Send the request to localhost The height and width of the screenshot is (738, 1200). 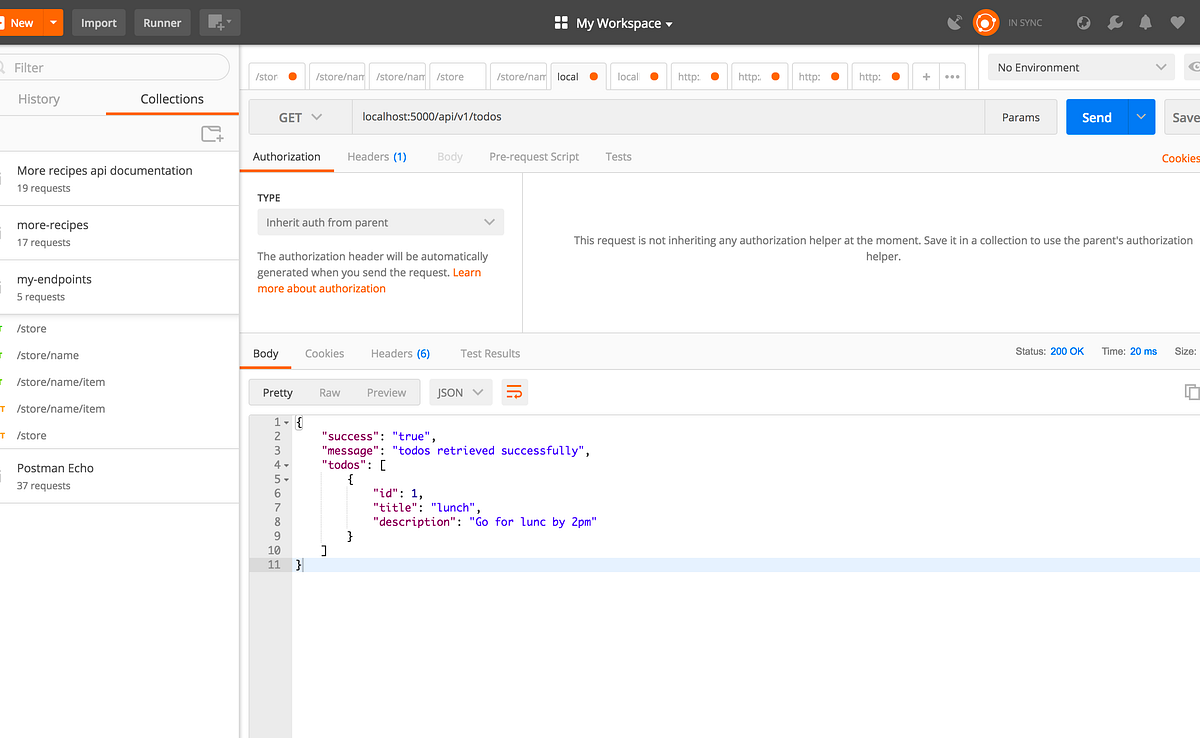(1096, 116)
